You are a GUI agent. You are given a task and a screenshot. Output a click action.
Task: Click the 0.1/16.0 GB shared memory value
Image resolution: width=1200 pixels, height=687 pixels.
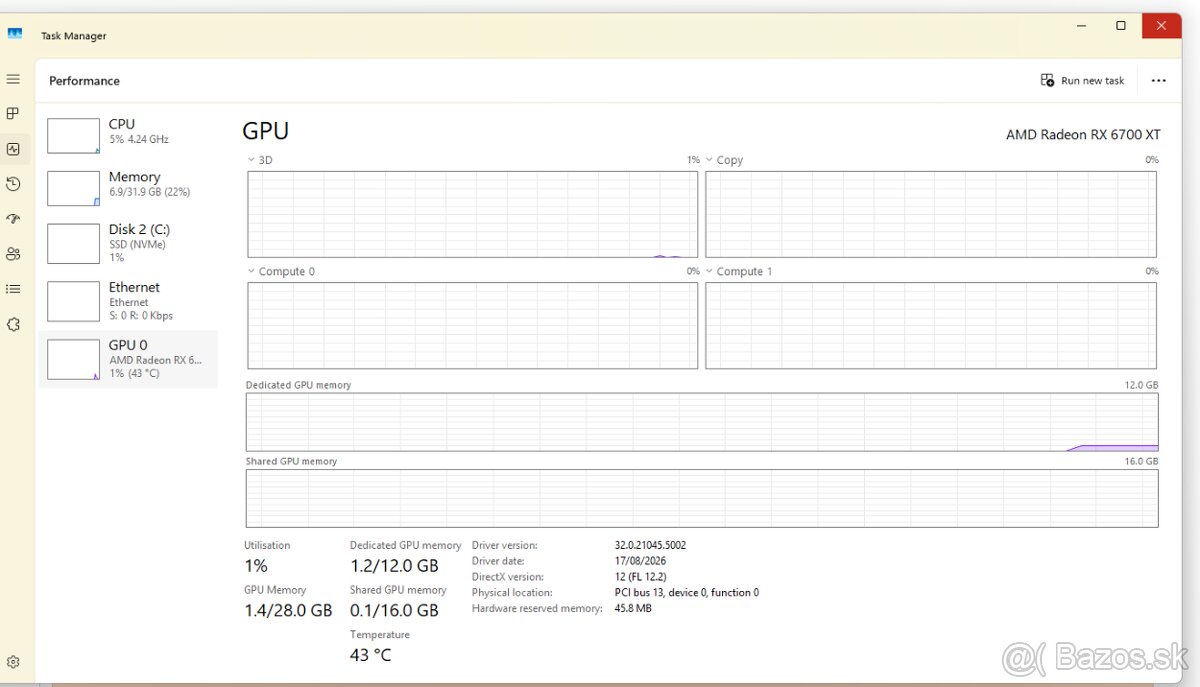pos(394,610)
